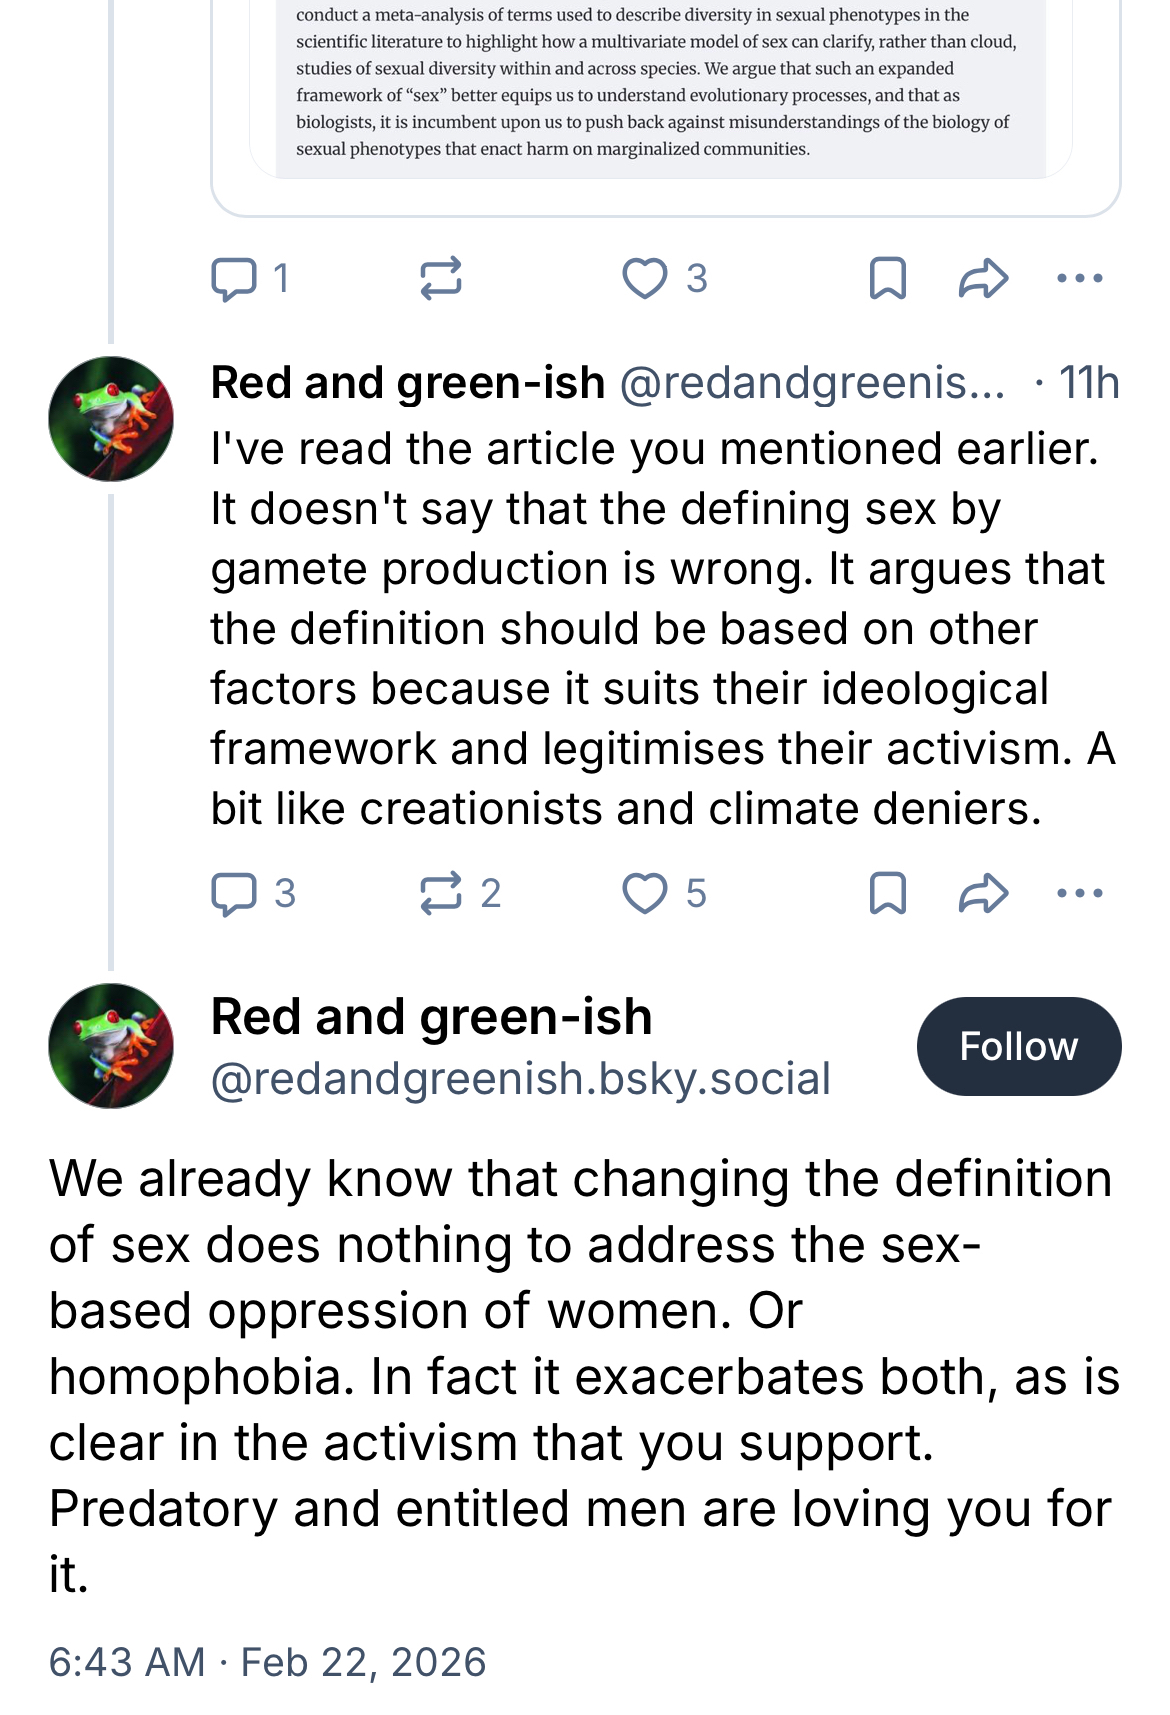
Task: Follow Red and green-ish account
Action: [1018, 1046]
